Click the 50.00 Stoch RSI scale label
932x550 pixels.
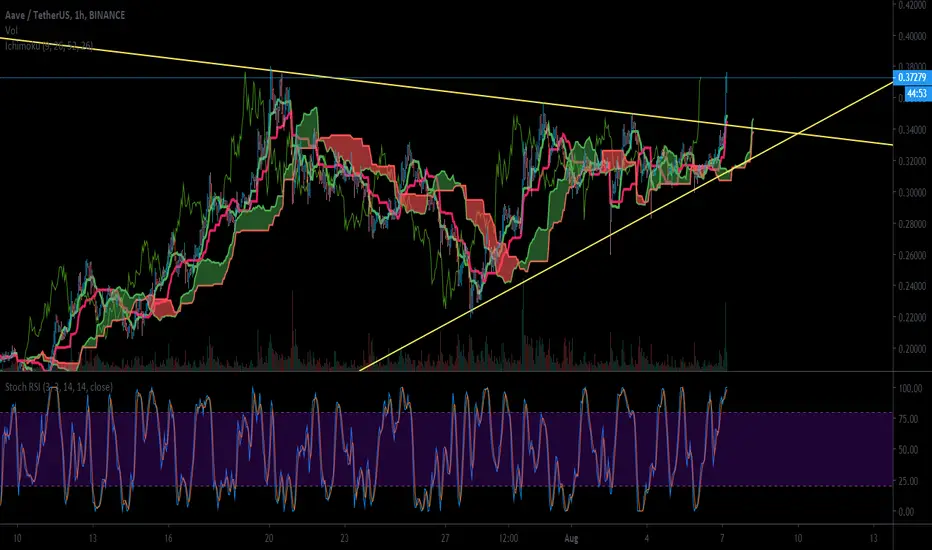[908, 450]
